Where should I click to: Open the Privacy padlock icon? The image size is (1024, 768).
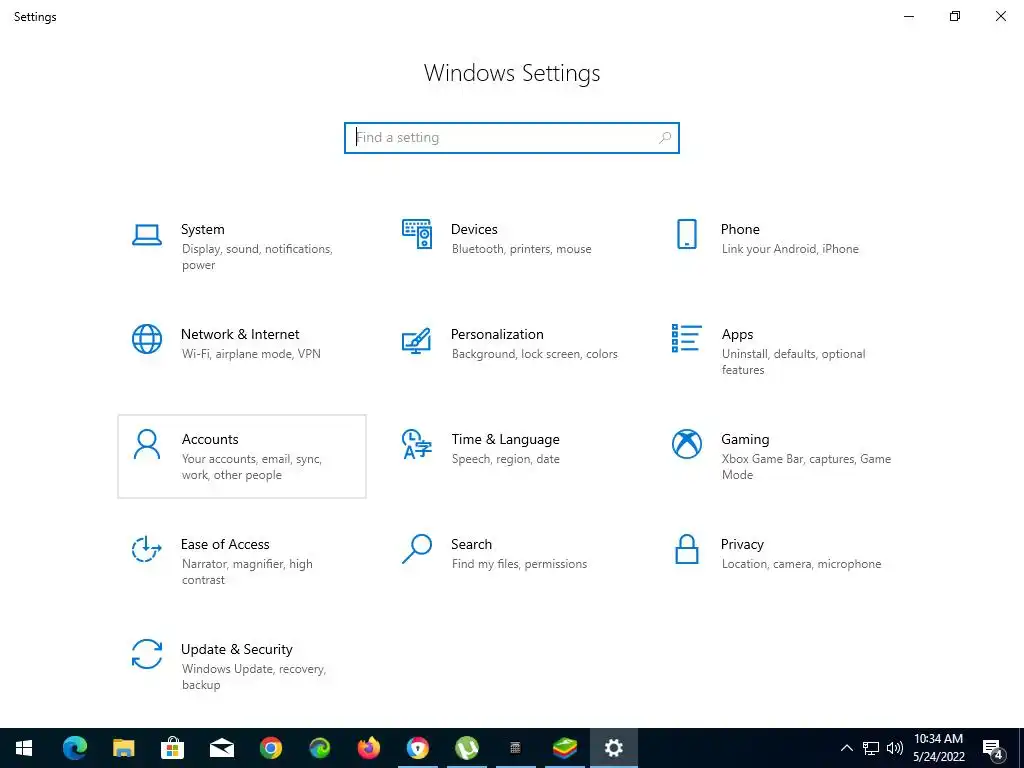tap(686, 549)
